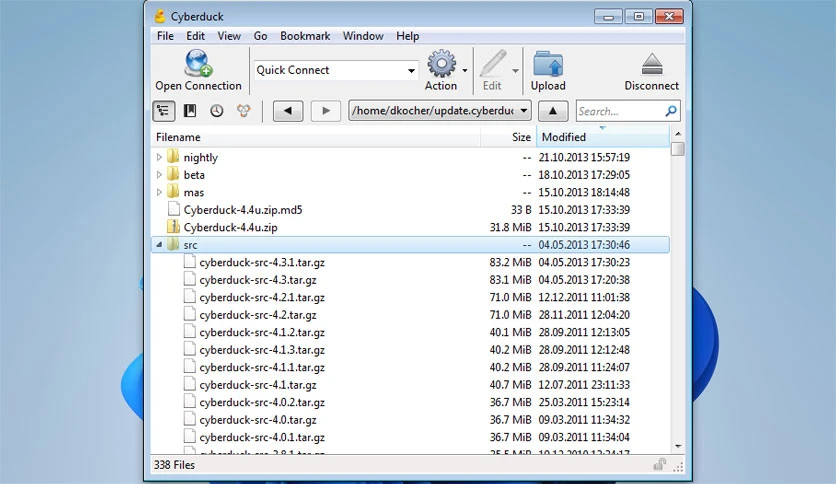Open the Help menu
The image size is (836, 484).
click(x=407, y=36)
